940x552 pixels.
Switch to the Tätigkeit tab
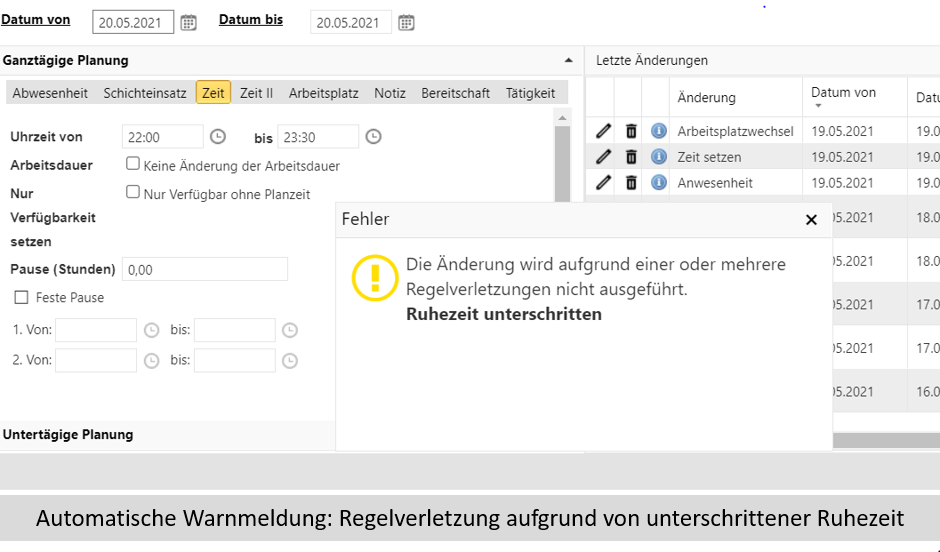[530, 93]
